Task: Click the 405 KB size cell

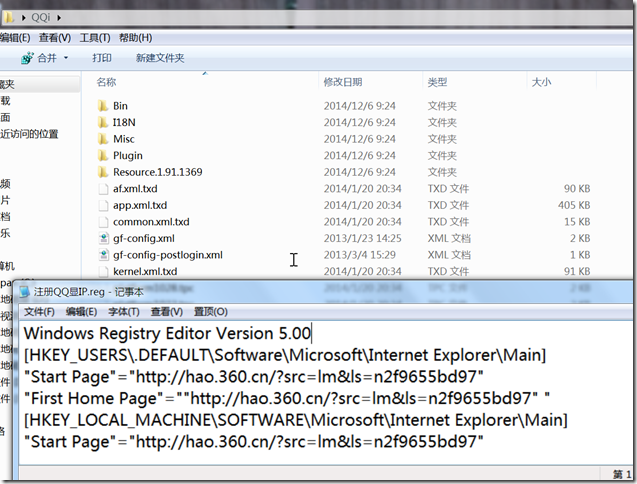Action: (574, 205)
